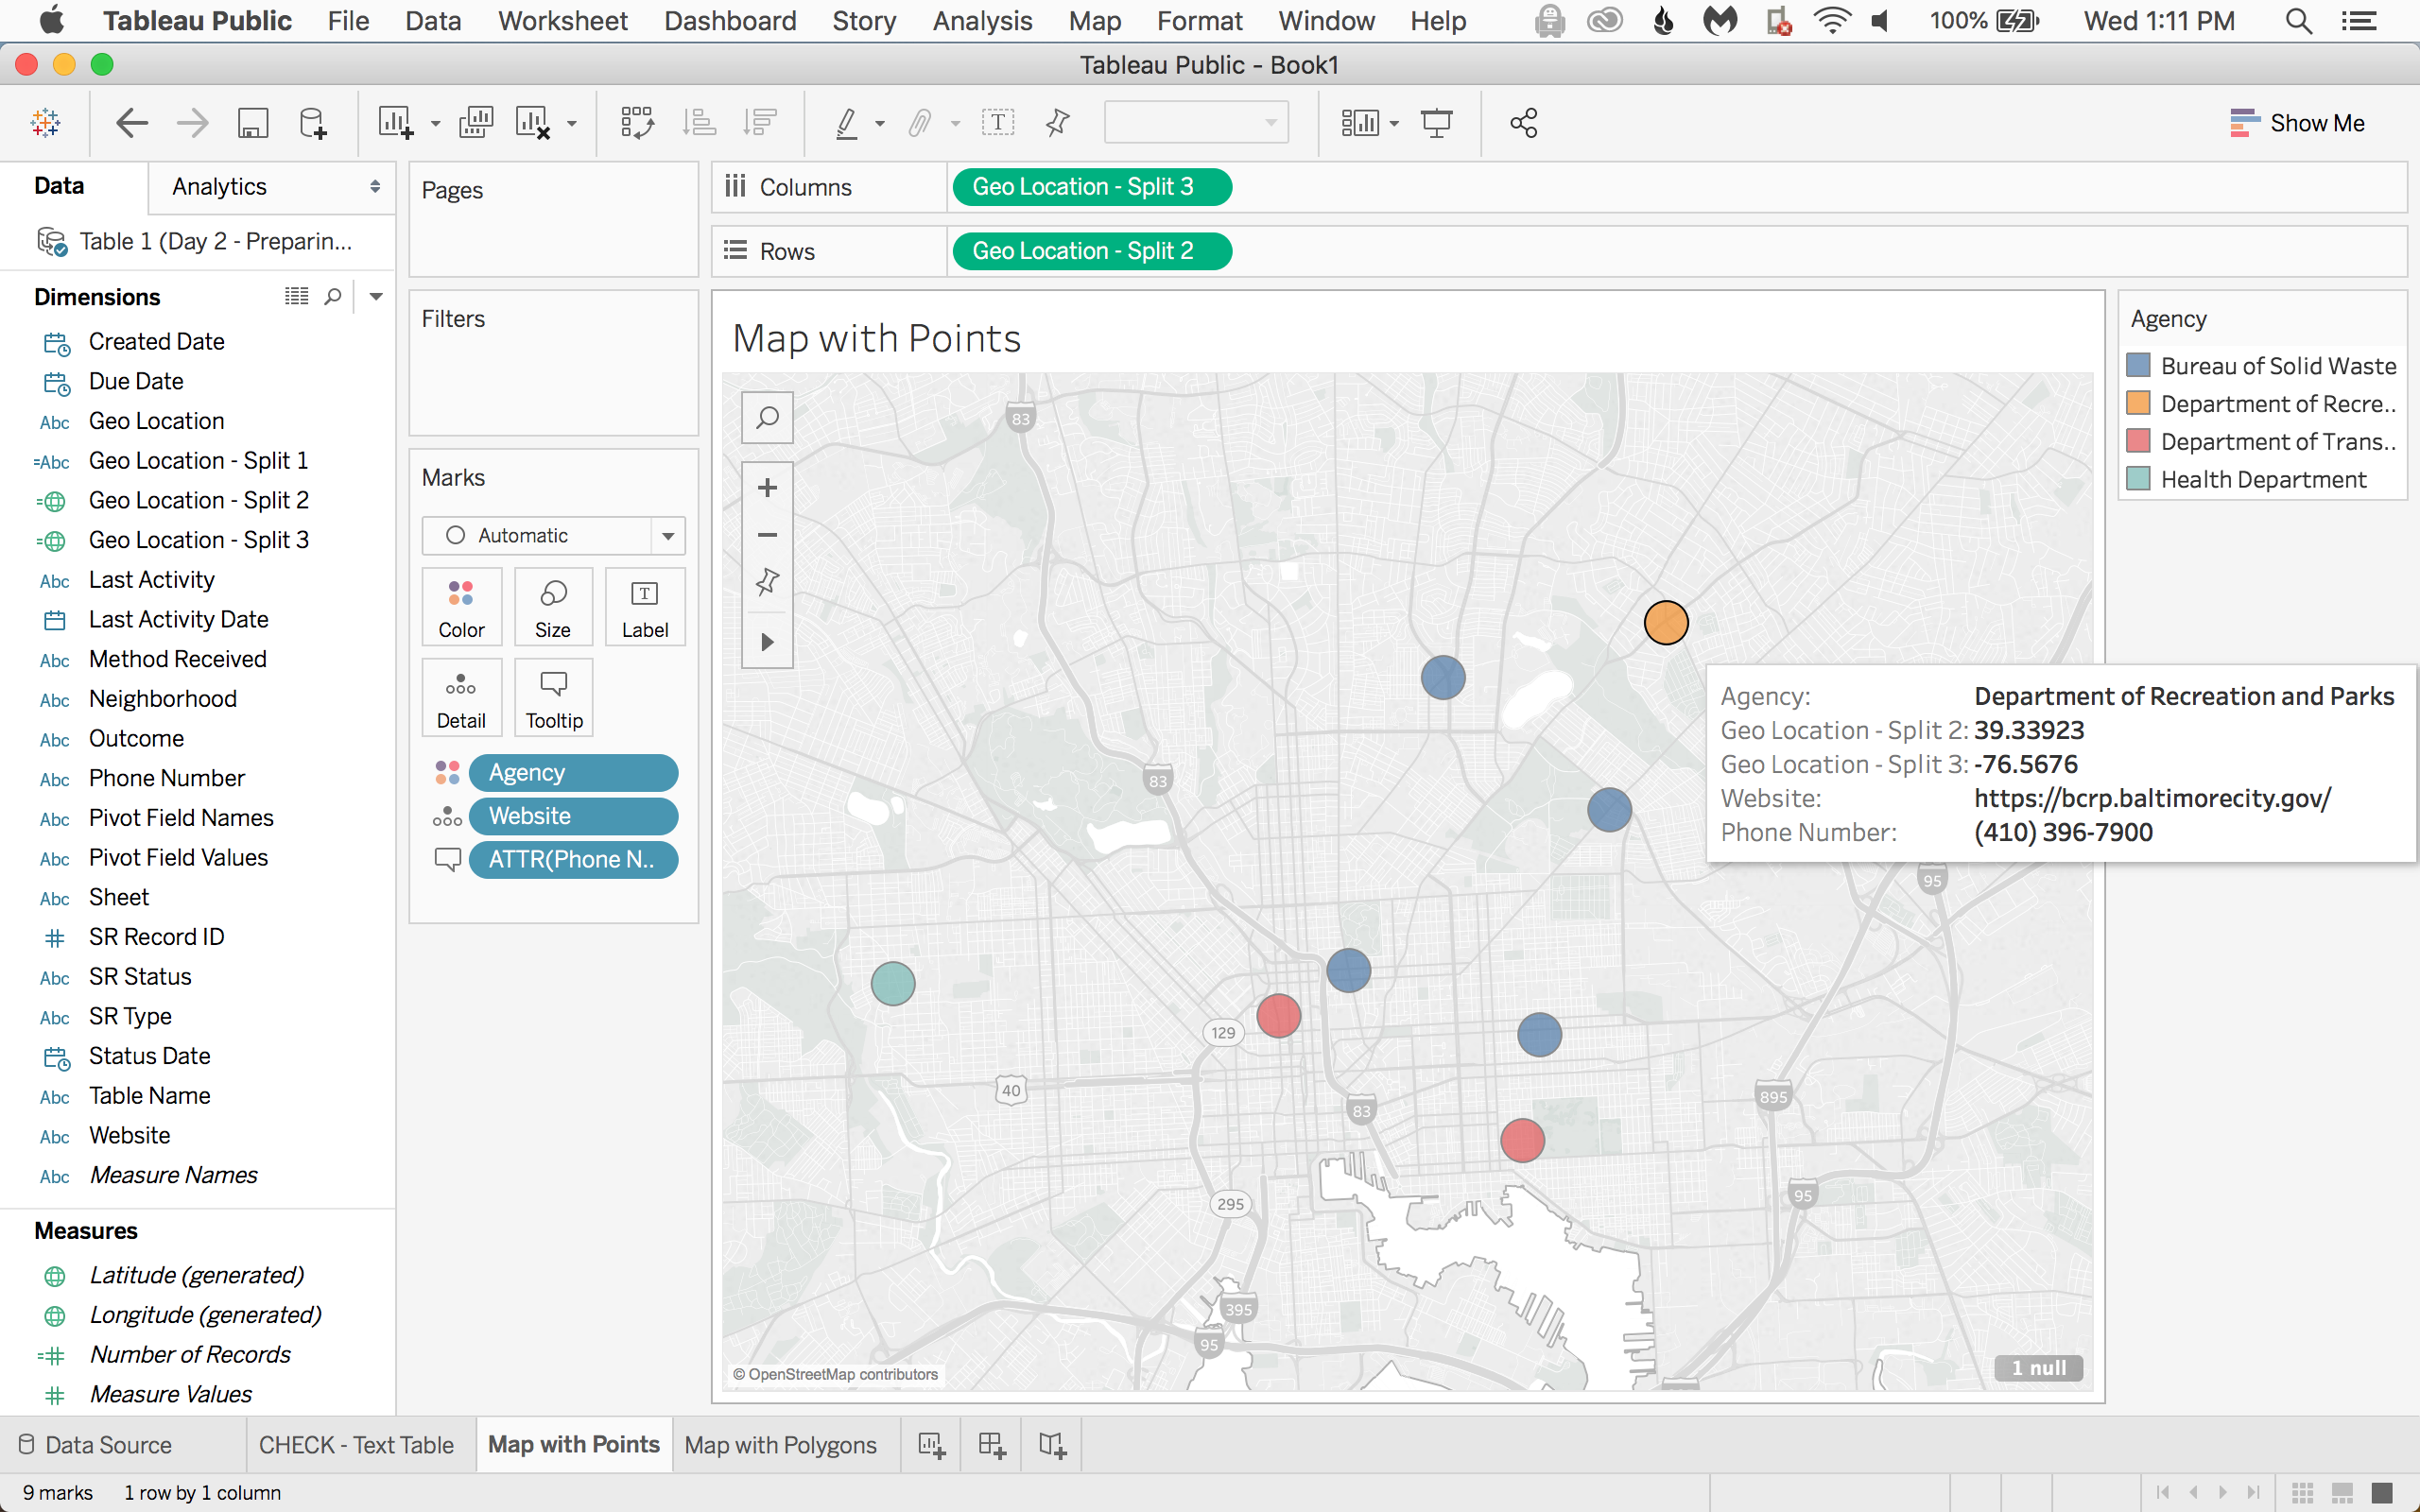The height and width of the screenshot is (1512, 2420).
Task: Select the Agency pill on Marks card
Action: point(573,773)
